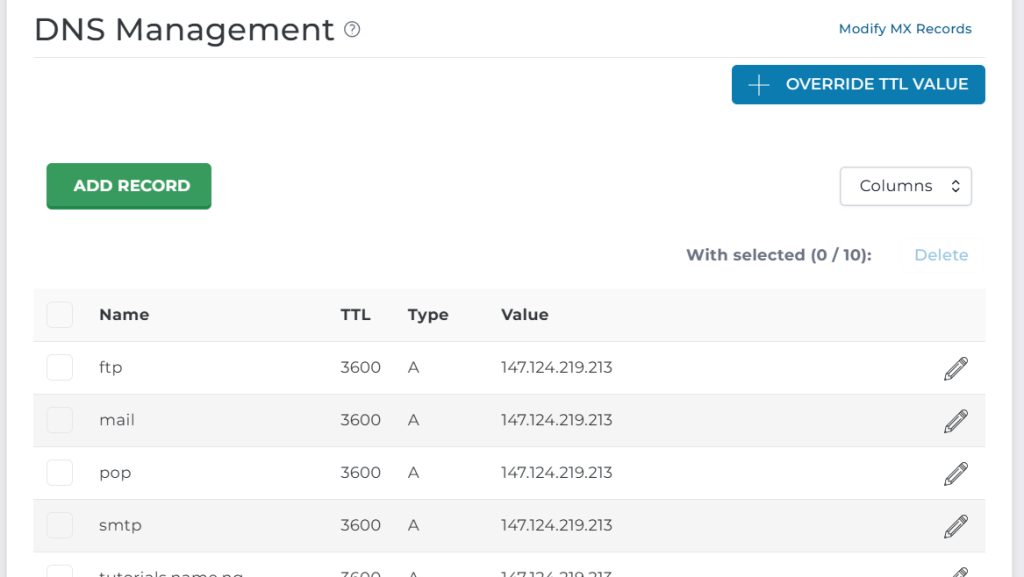Viewport: 1024px width, 577px height.
Task: Click the help icon beside DNS Management
Action: tap(352, 30)
